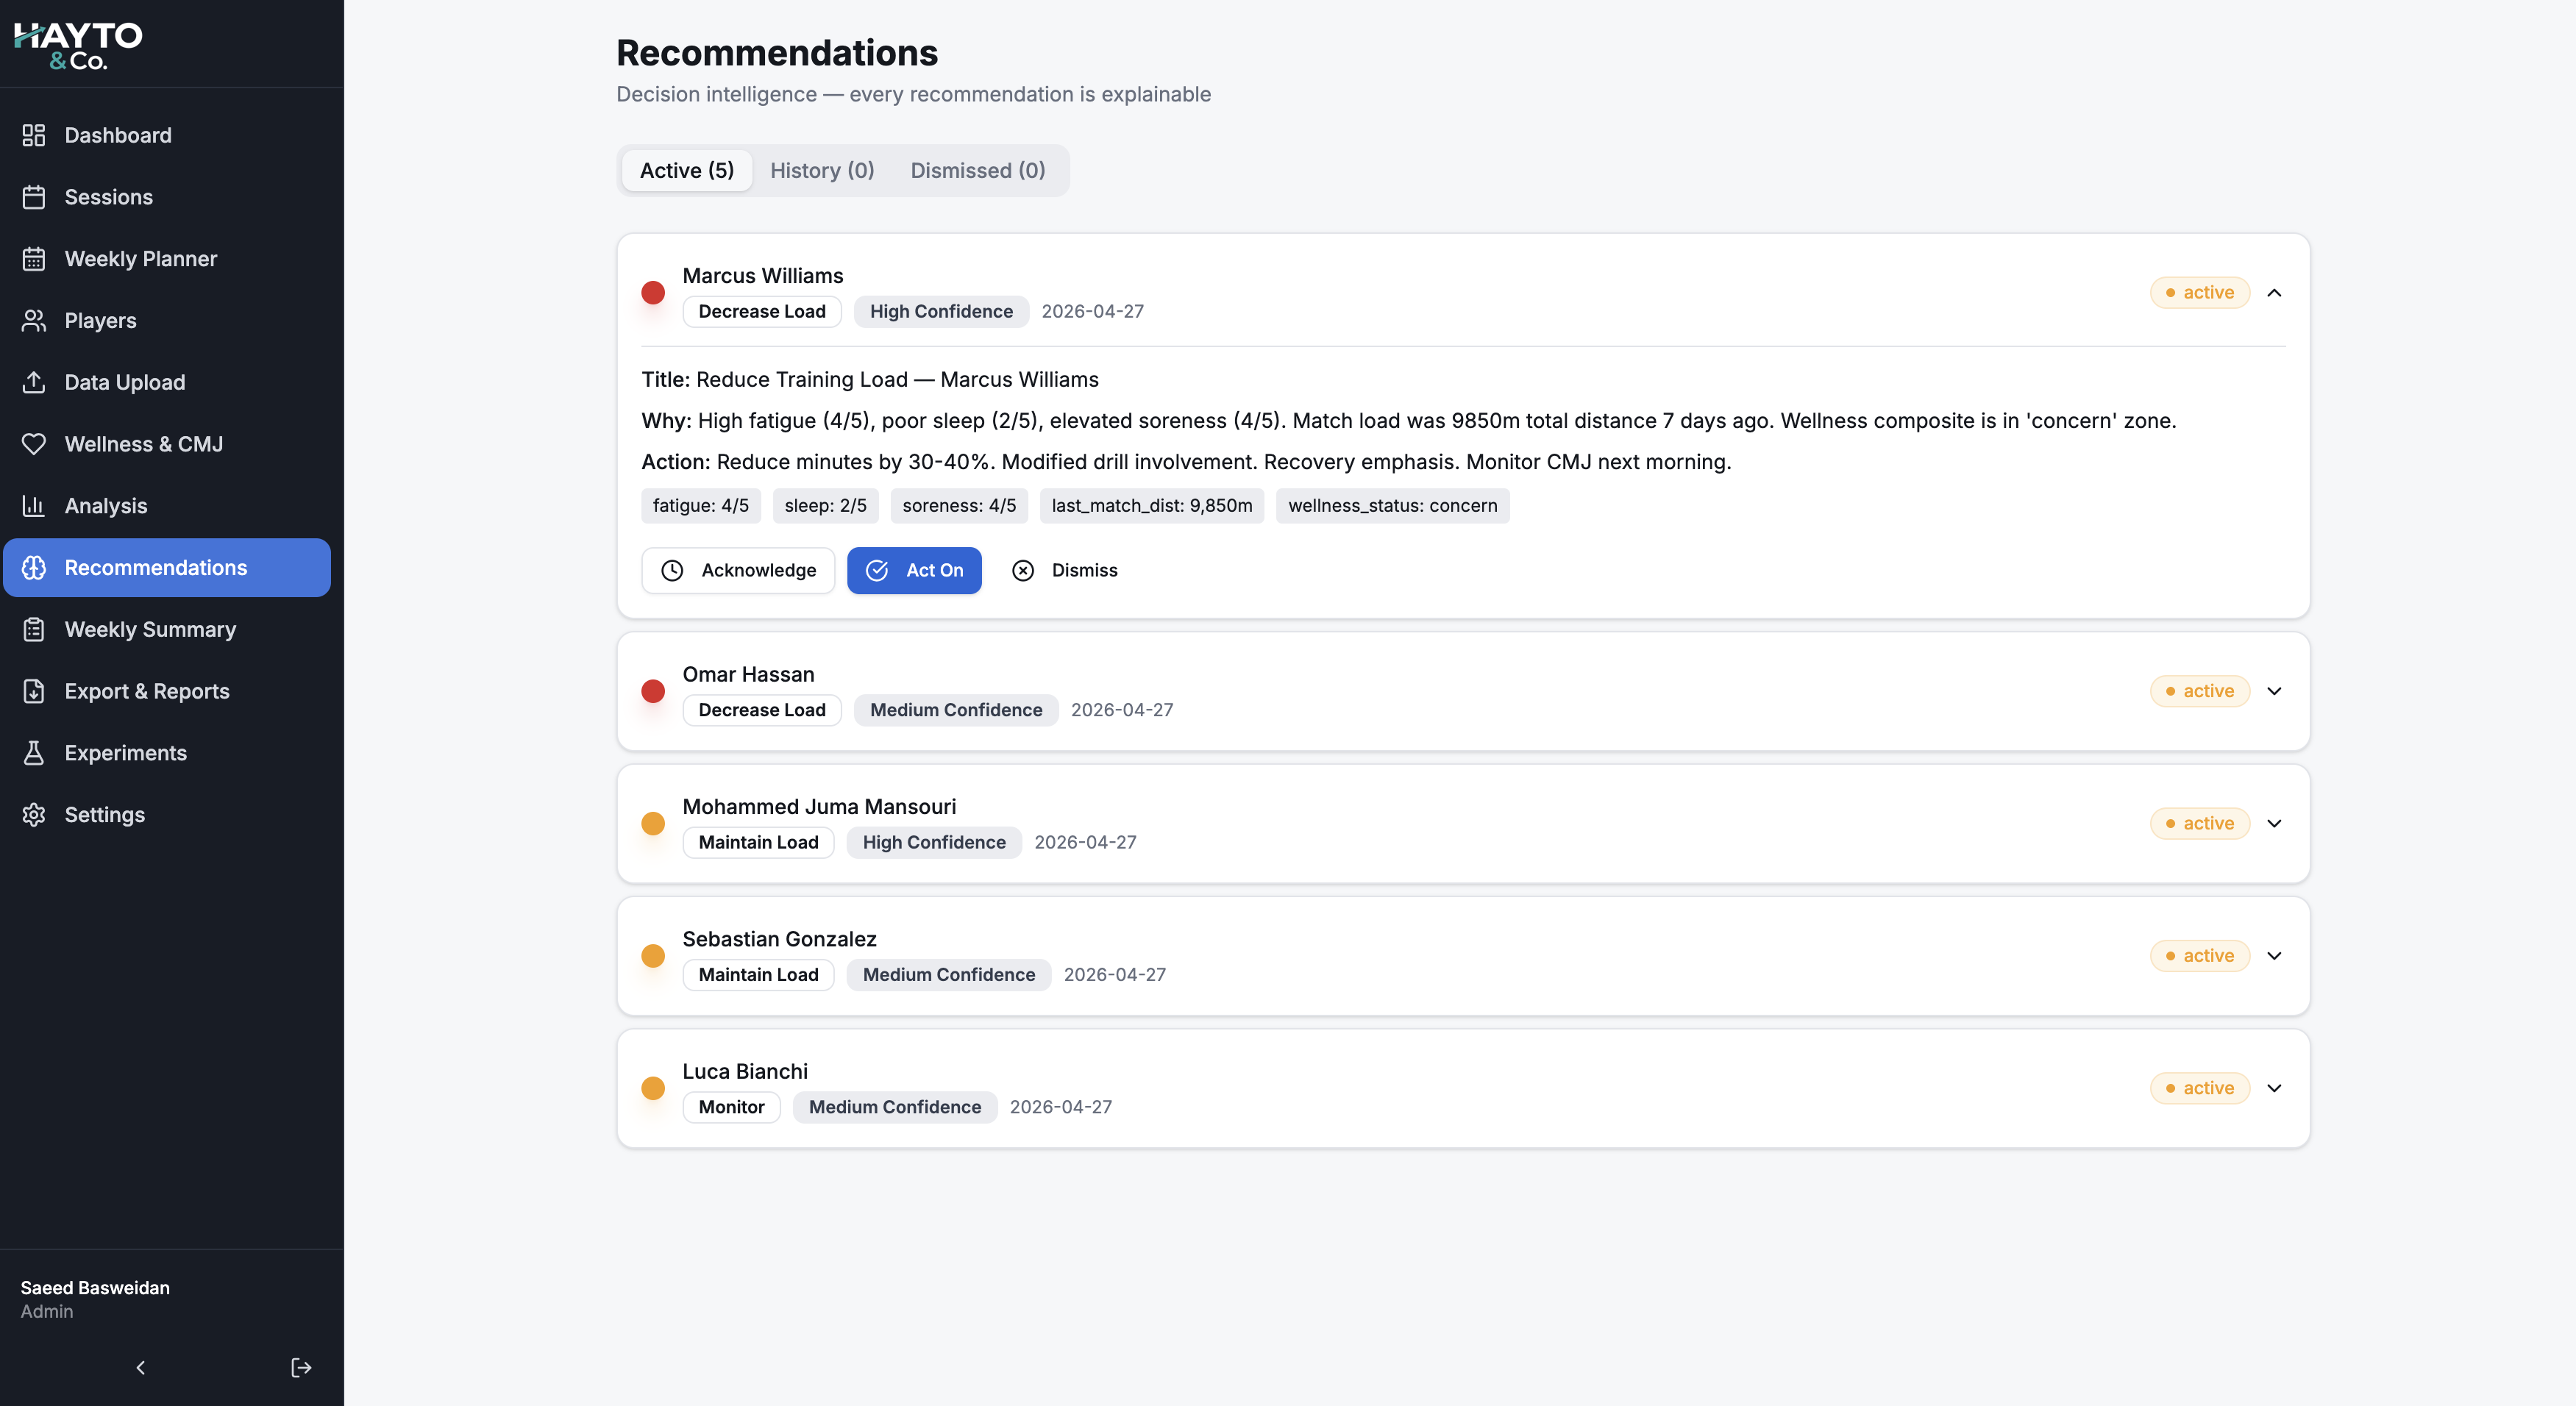Expand the Omar Hassan recommendation
The image size is (2576, 1406).
2274,691
